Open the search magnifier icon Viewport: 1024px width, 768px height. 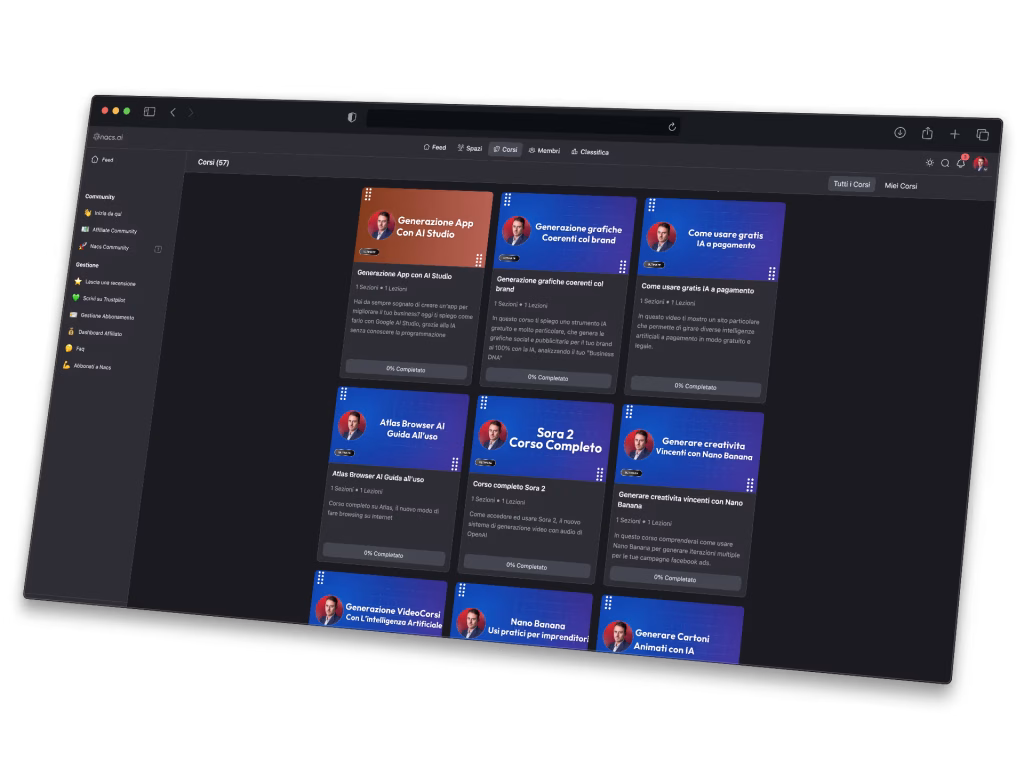[x=945, y=163]
